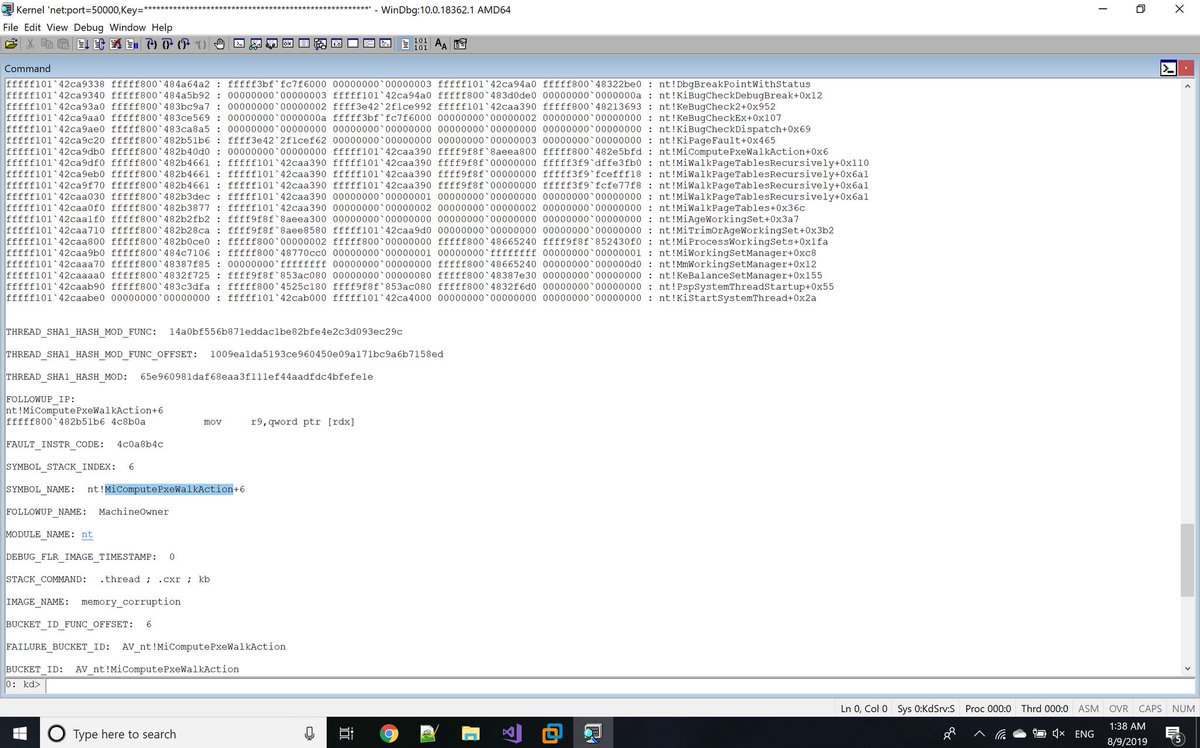The height and width of the screenshot is (748, 1200).
Task: Click 'Ln 0, Col 0' in status bar
Action: (x=863, y=708)
